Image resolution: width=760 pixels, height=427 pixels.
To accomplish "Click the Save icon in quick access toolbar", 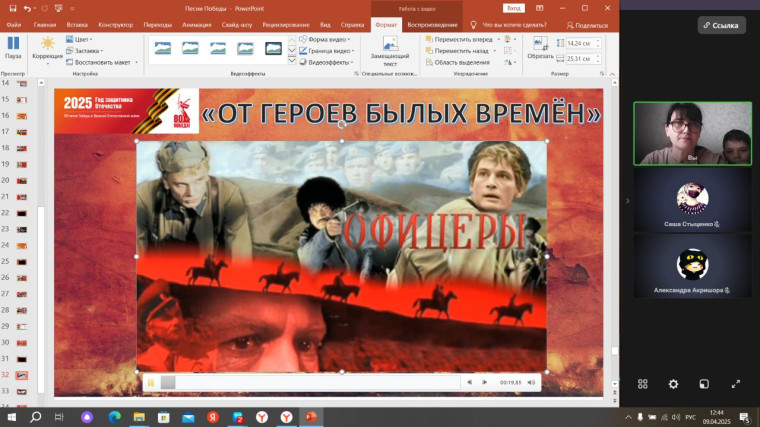I will pyautogui.click(x=13, y=8).
